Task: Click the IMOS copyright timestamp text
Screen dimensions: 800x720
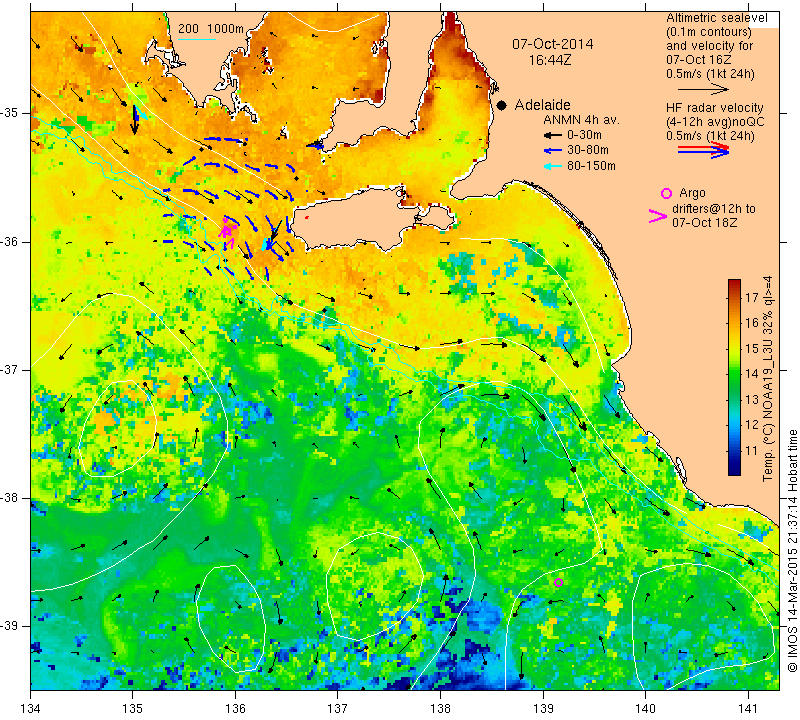Action: (792, 550)
